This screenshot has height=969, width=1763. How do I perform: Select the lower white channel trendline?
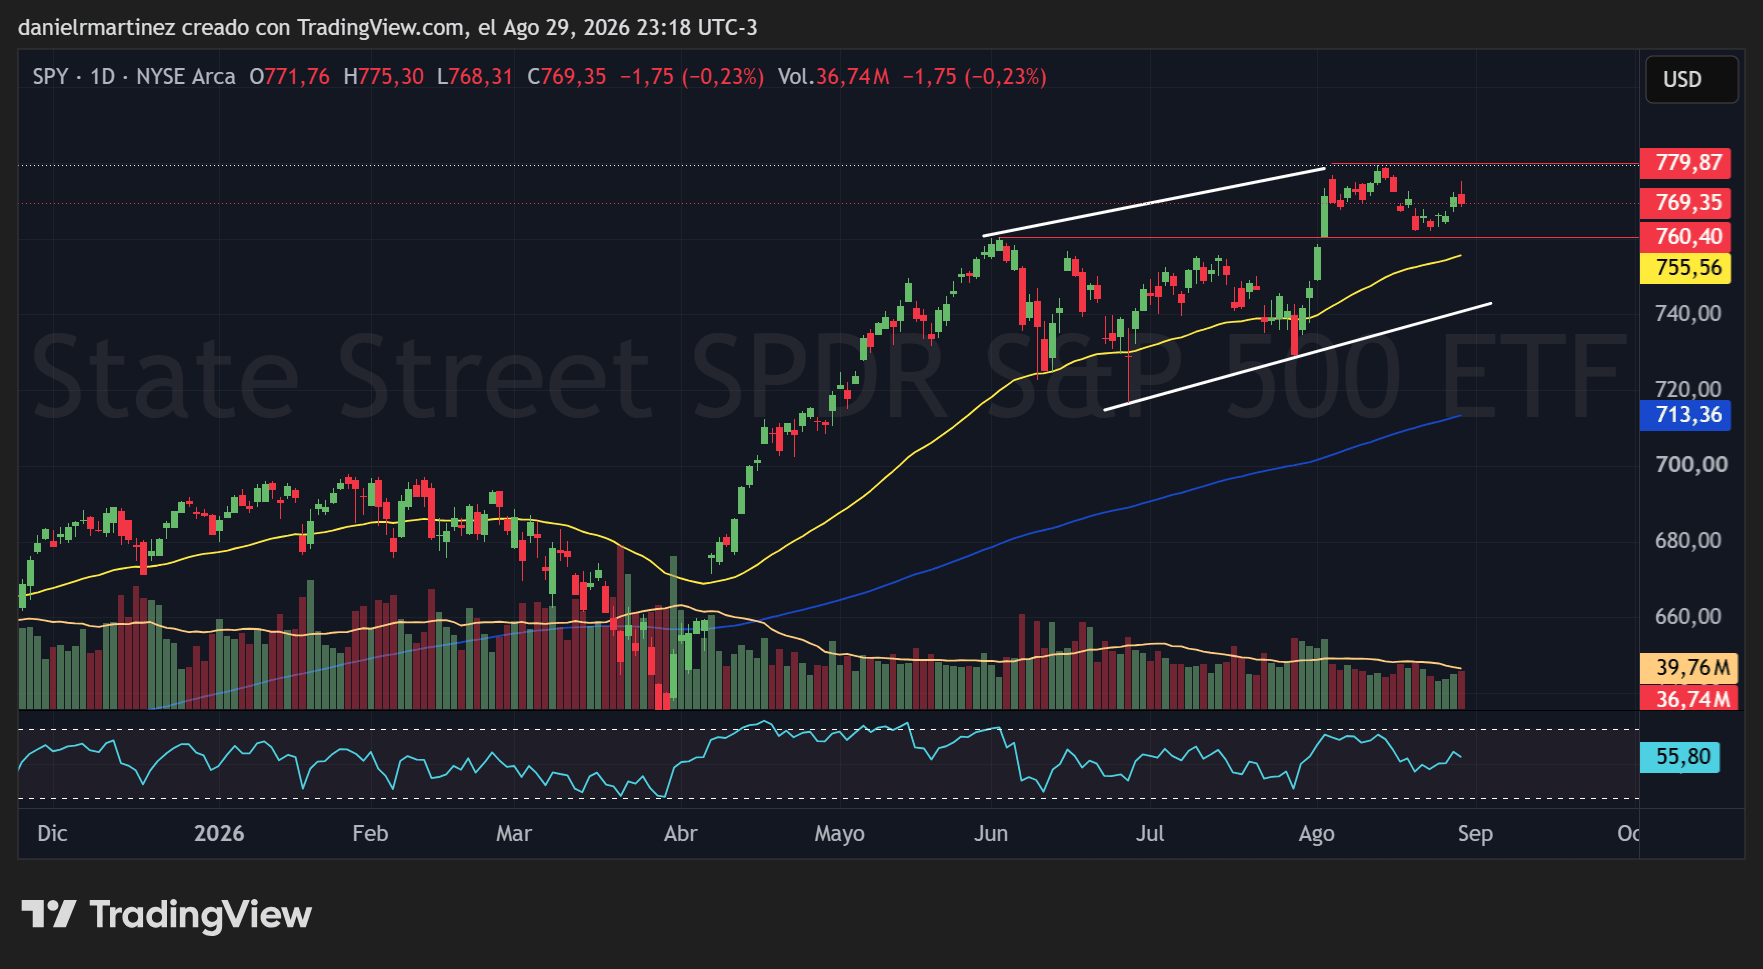pos(1297,356)
